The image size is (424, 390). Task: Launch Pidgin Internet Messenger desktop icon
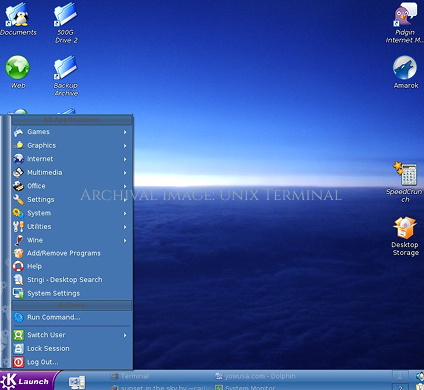[x=405, y=14]
